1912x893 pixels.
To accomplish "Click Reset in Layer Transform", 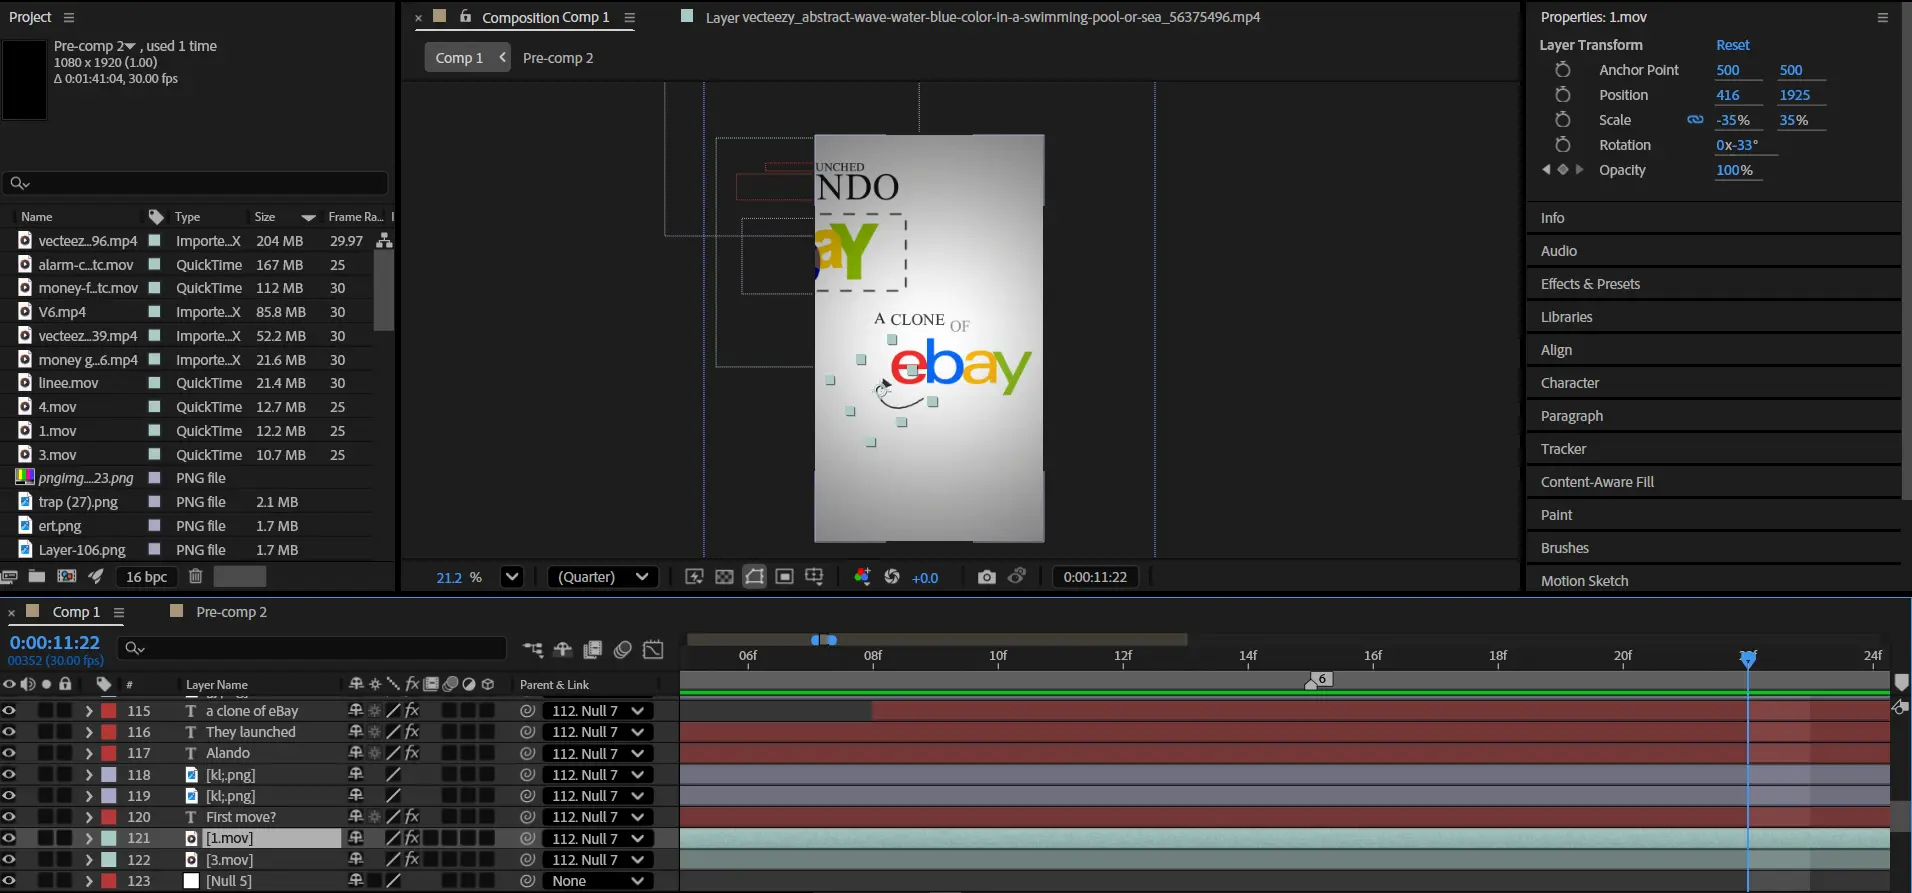I will coord(1732,45).
